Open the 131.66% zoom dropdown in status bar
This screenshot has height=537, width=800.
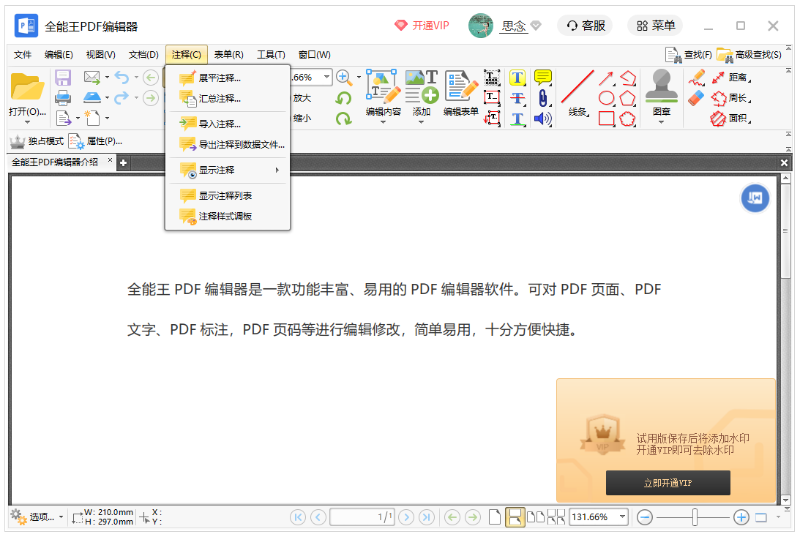pyautogui.click(x=622, y=517)
